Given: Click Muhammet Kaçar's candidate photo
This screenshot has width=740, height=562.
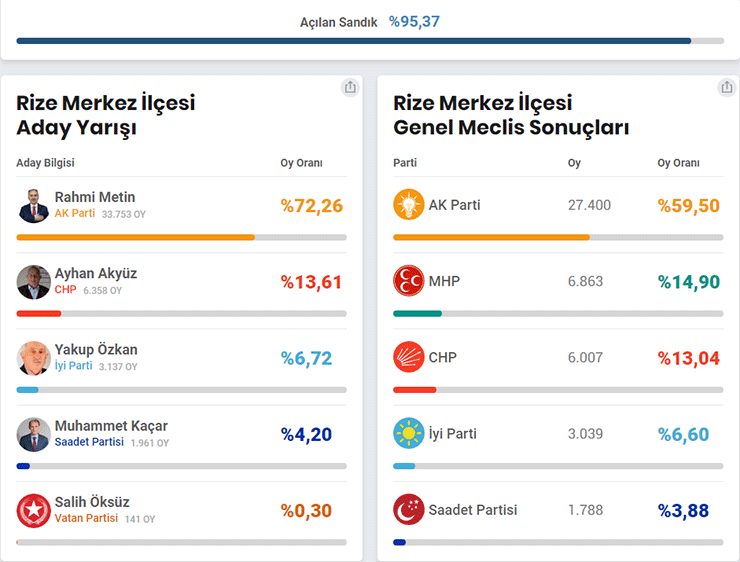Looking at the screenshot, I should pos(33,434).
